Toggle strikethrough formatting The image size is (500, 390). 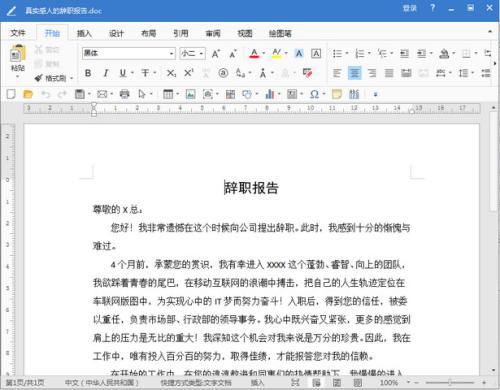[x=145, y=73]
